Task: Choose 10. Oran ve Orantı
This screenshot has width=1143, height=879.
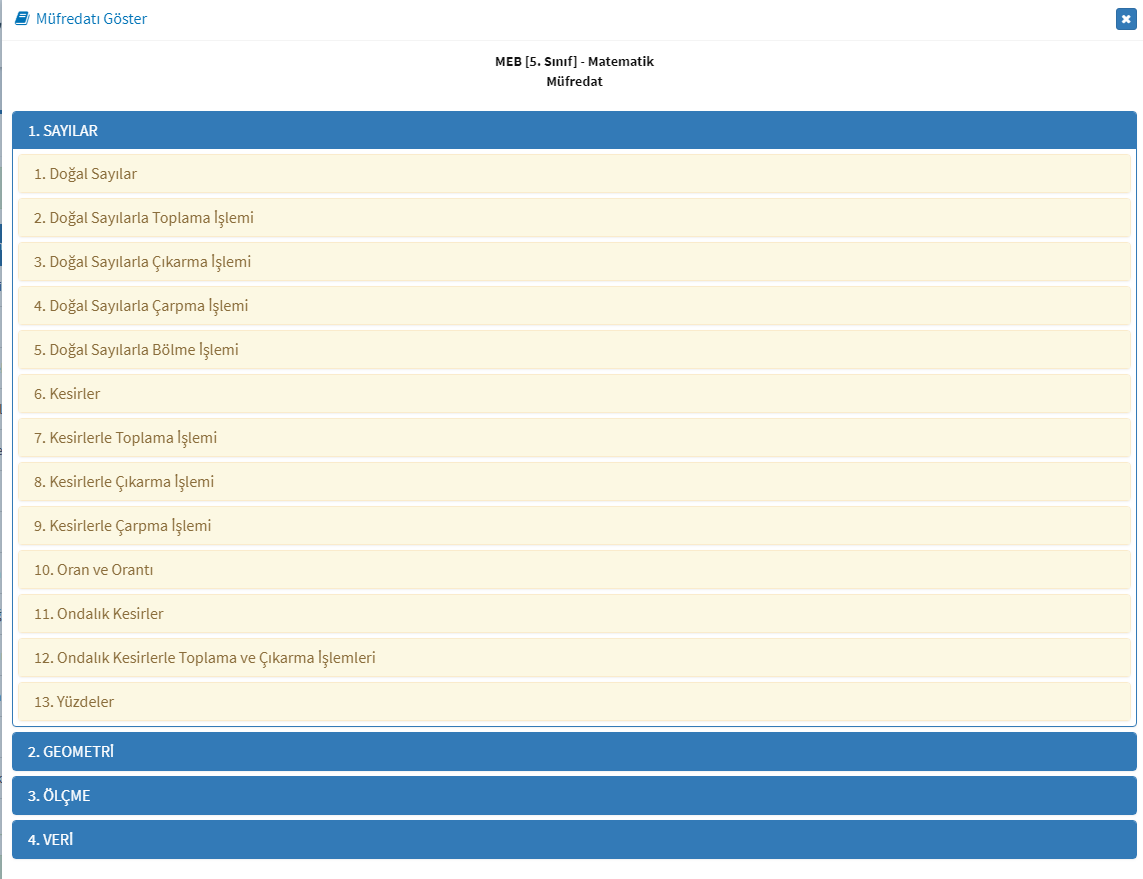Action: (x=574, y=569)
